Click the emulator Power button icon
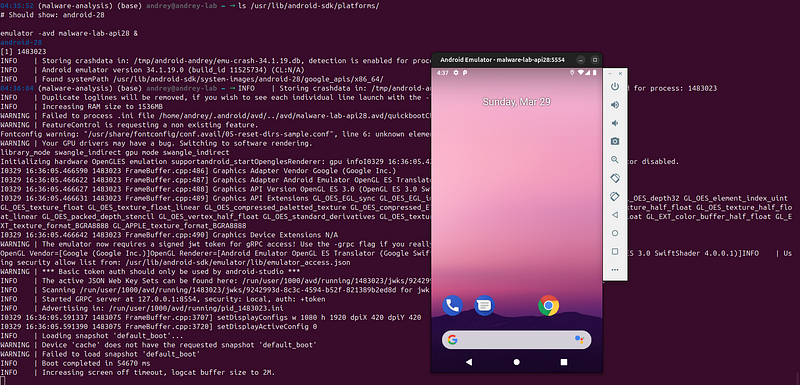 click(x=615, y=87)
